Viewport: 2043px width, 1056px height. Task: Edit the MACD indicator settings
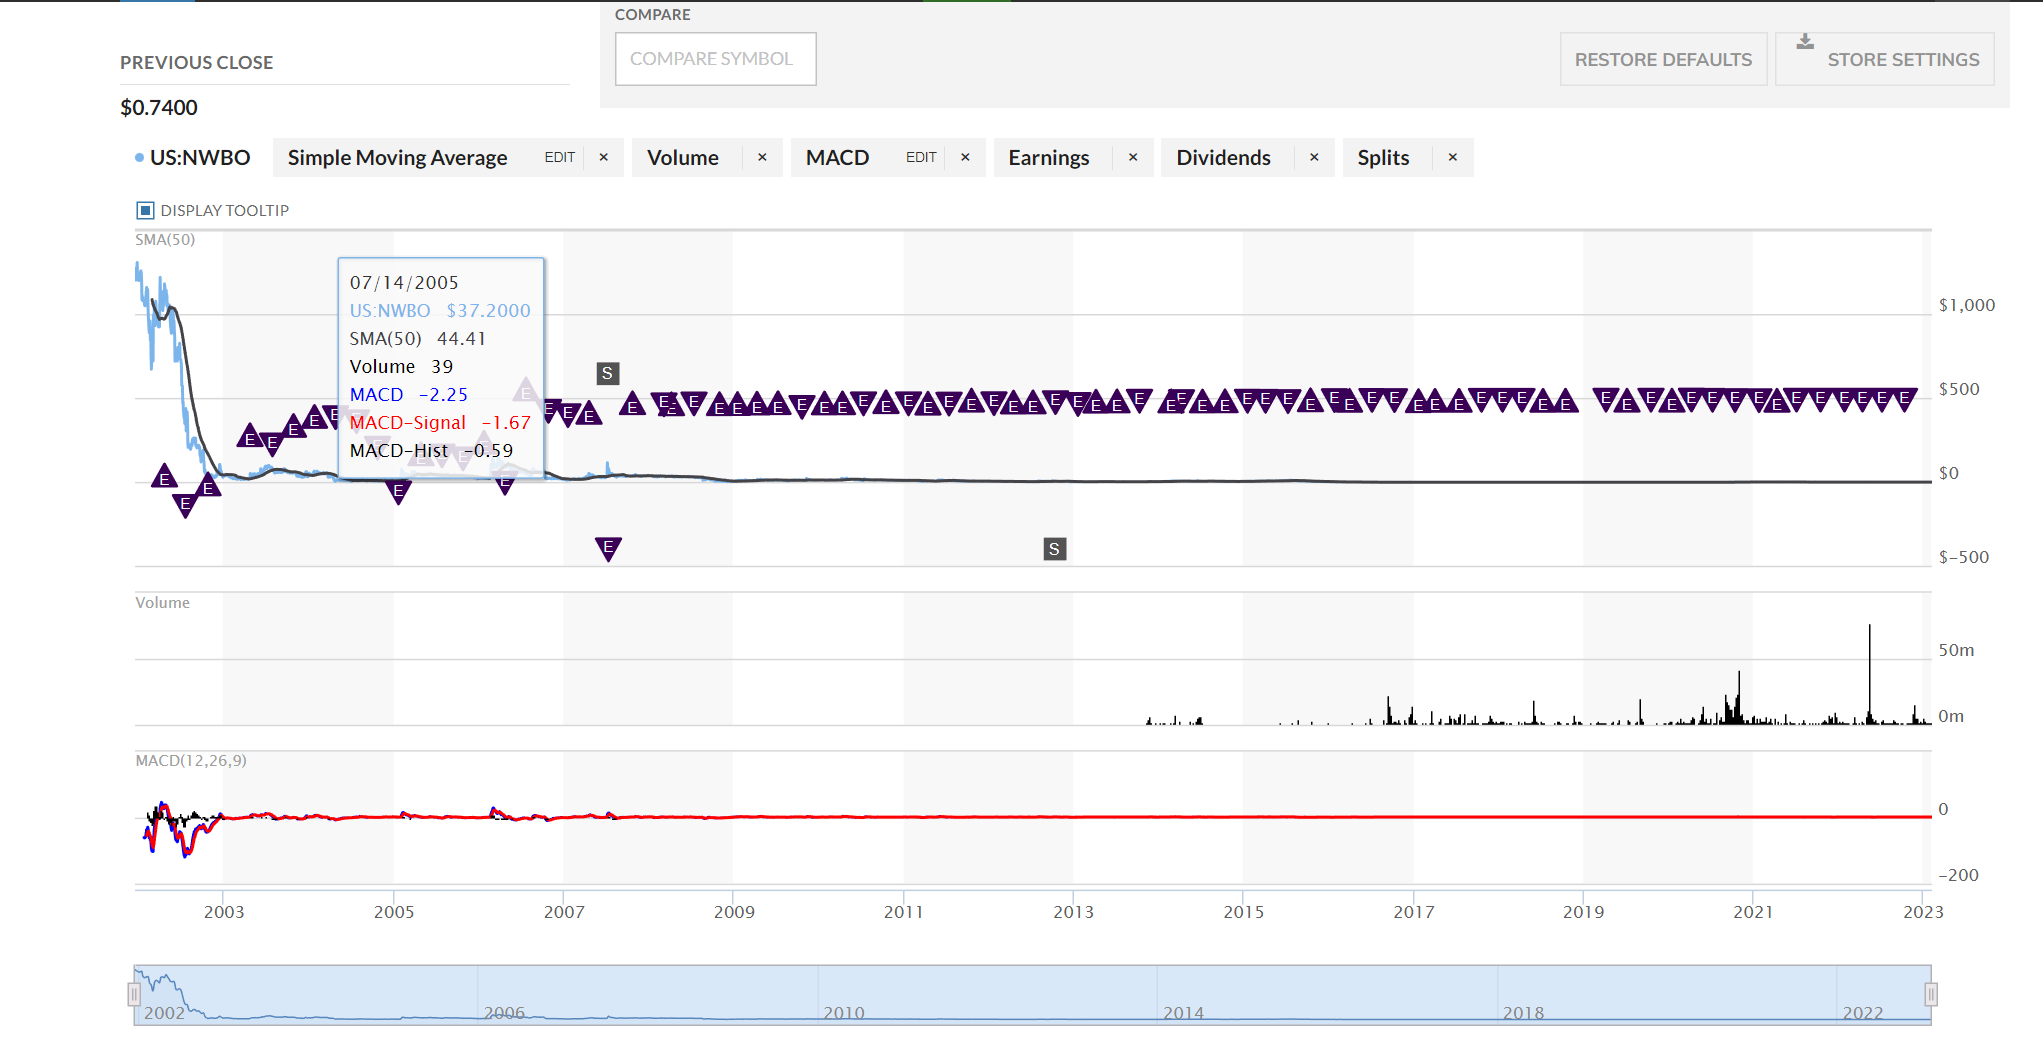(x=921, y=157)
